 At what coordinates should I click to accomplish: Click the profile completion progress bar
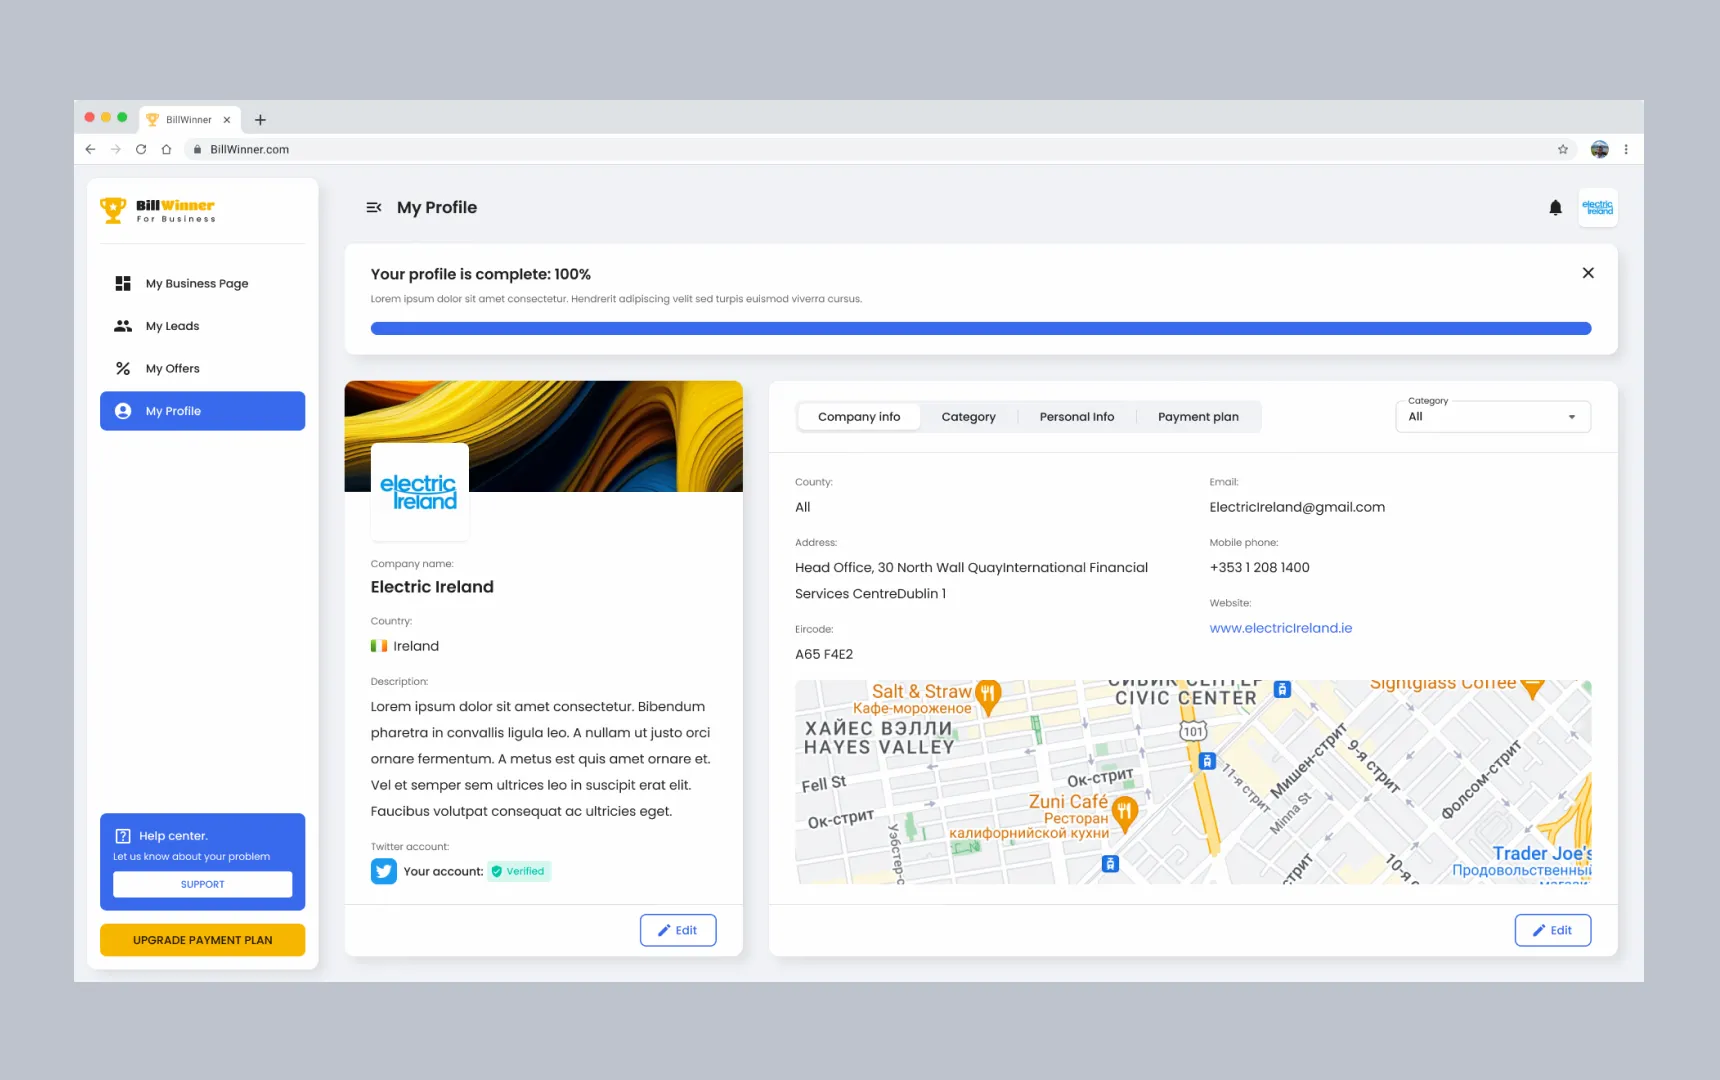point(980,328)
